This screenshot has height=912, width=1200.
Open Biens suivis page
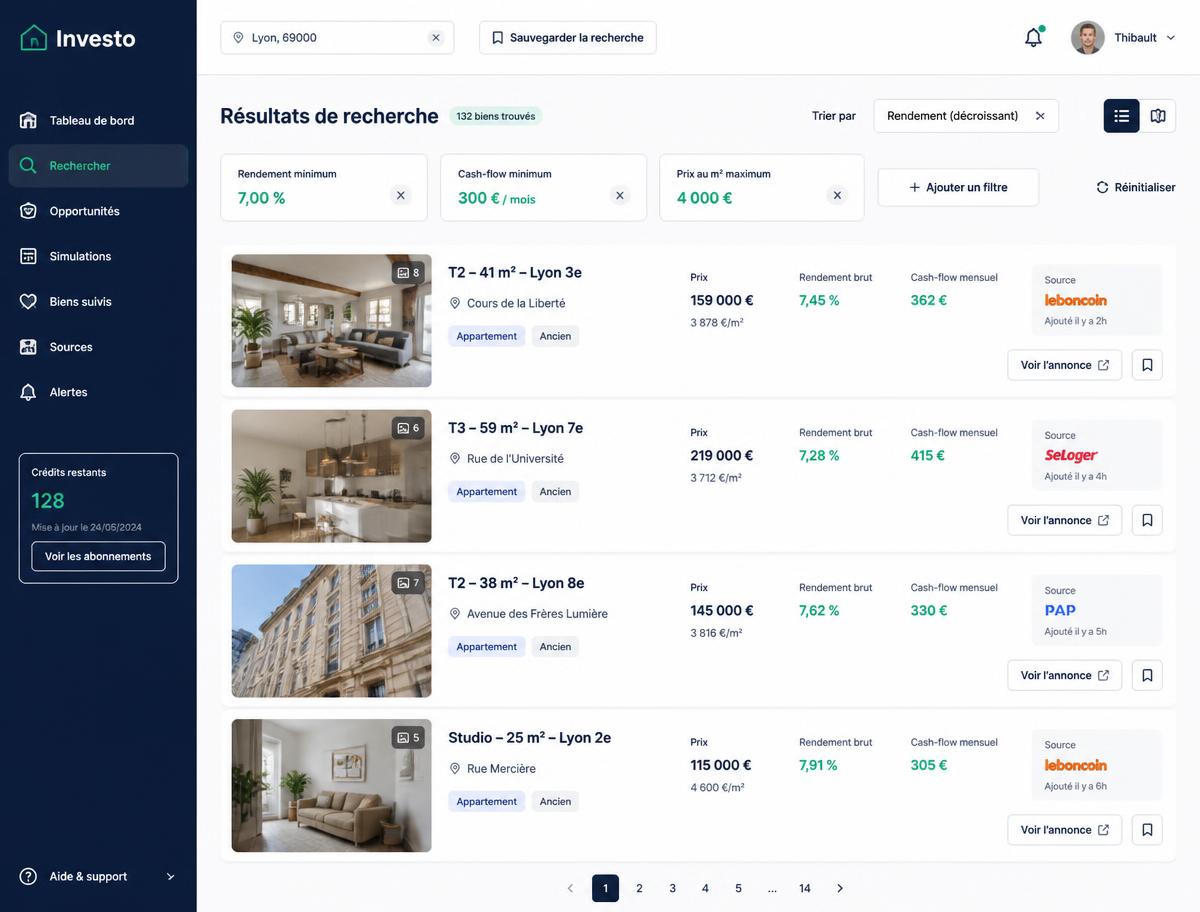pyautogui.click(x=98, y=301)
